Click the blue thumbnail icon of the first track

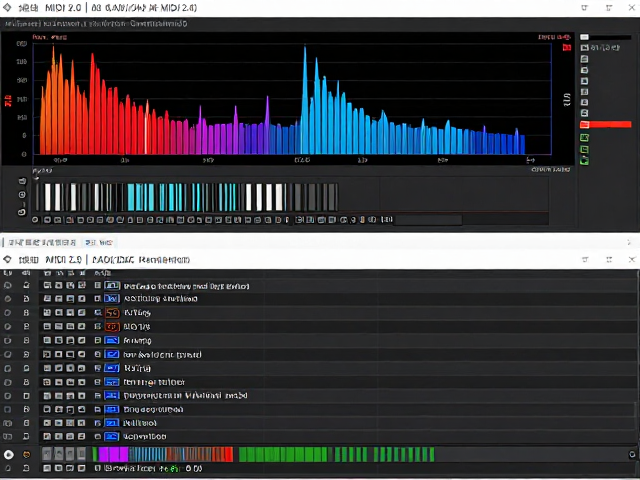(x=112, y=286)
